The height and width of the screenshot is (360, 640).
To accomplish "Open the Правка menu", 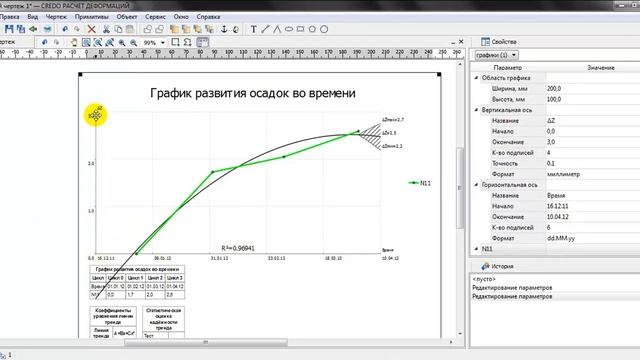I will pyautogui.click(x=9, y=17).
